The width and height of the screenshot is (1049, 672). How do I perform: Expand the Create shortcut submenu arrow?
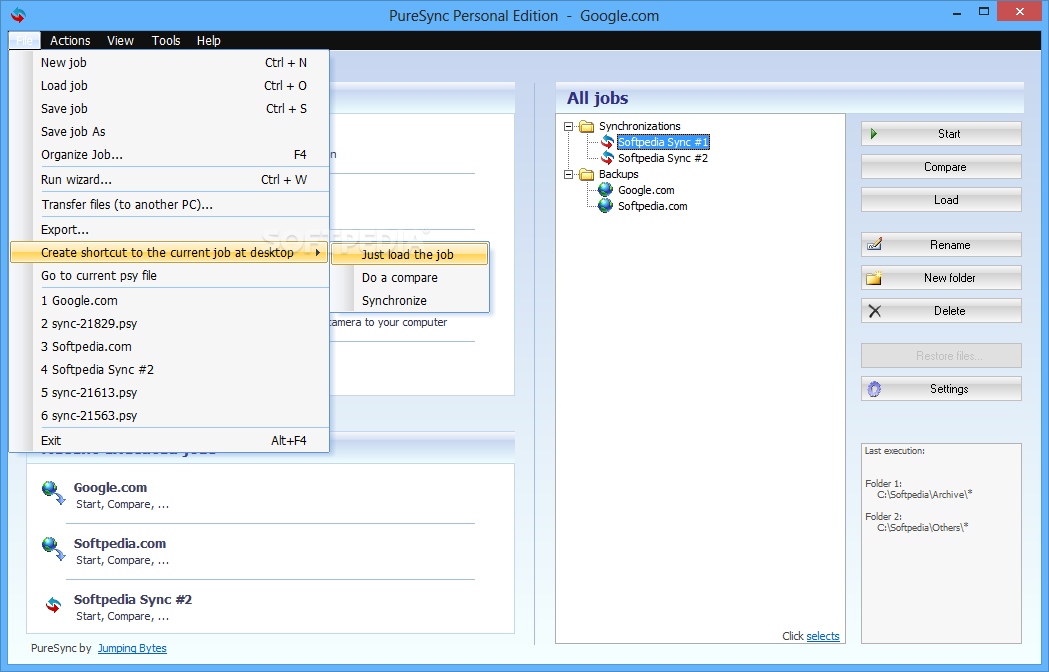(x=318, y=252)
